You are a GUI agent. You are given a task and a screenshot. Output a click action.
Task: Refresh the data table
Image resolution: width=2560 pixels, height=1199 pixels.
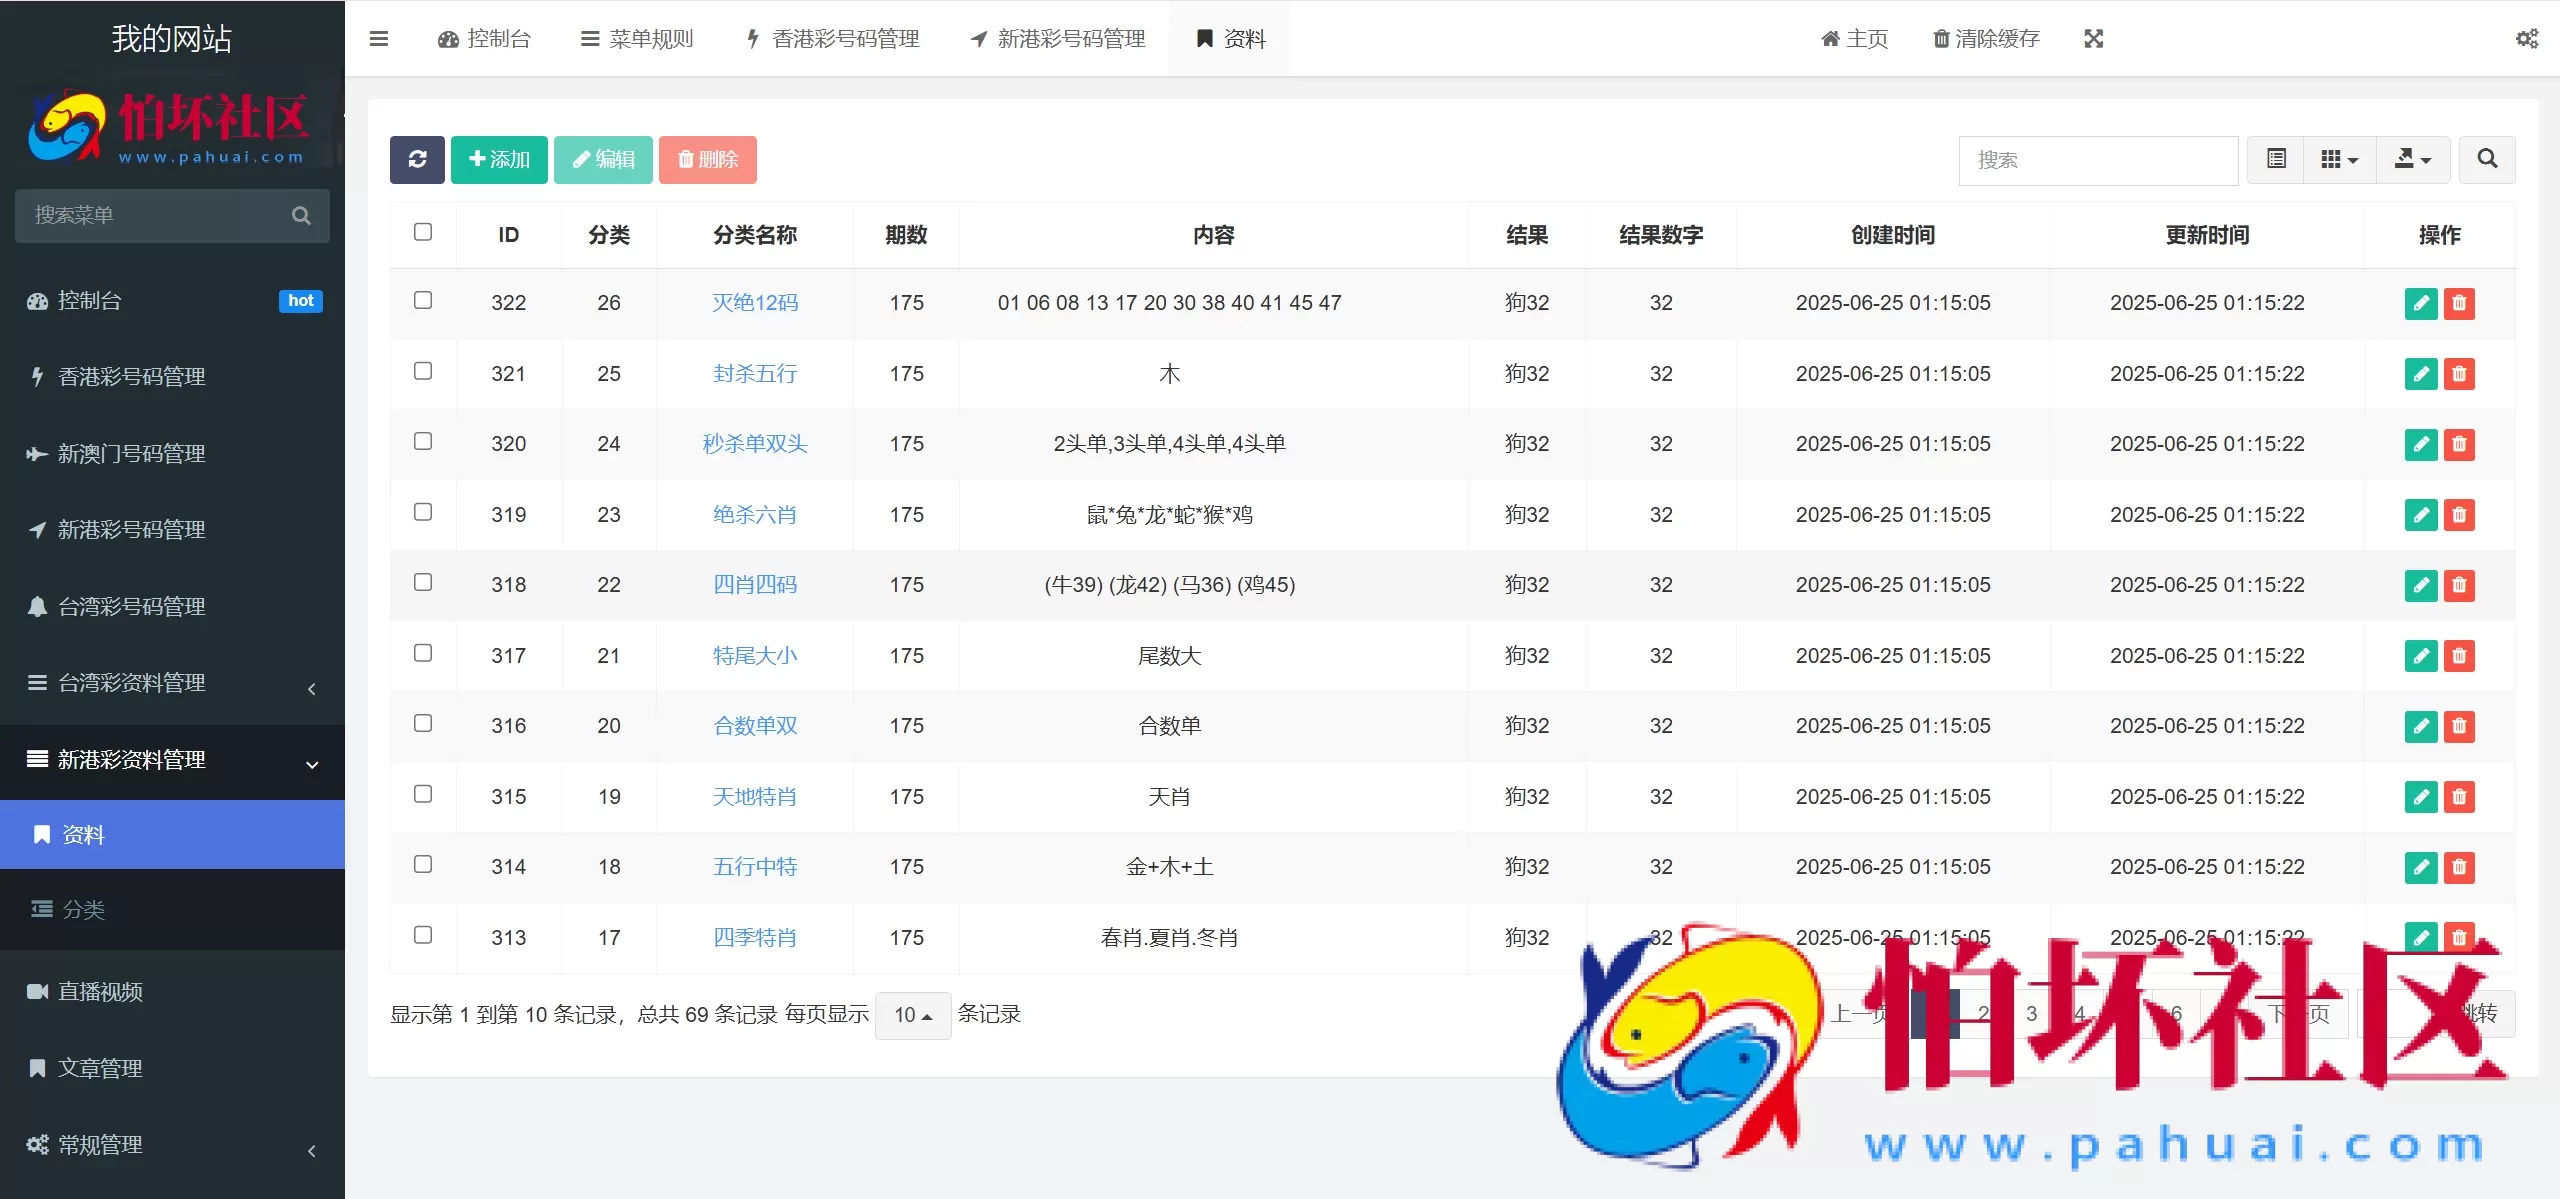417,159
